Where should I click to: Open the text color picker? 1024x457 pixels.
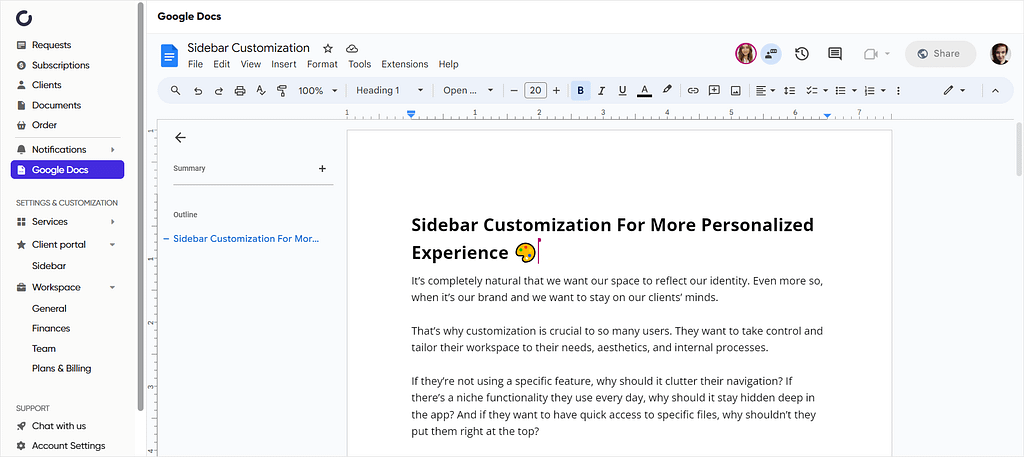tap(645, 91)
